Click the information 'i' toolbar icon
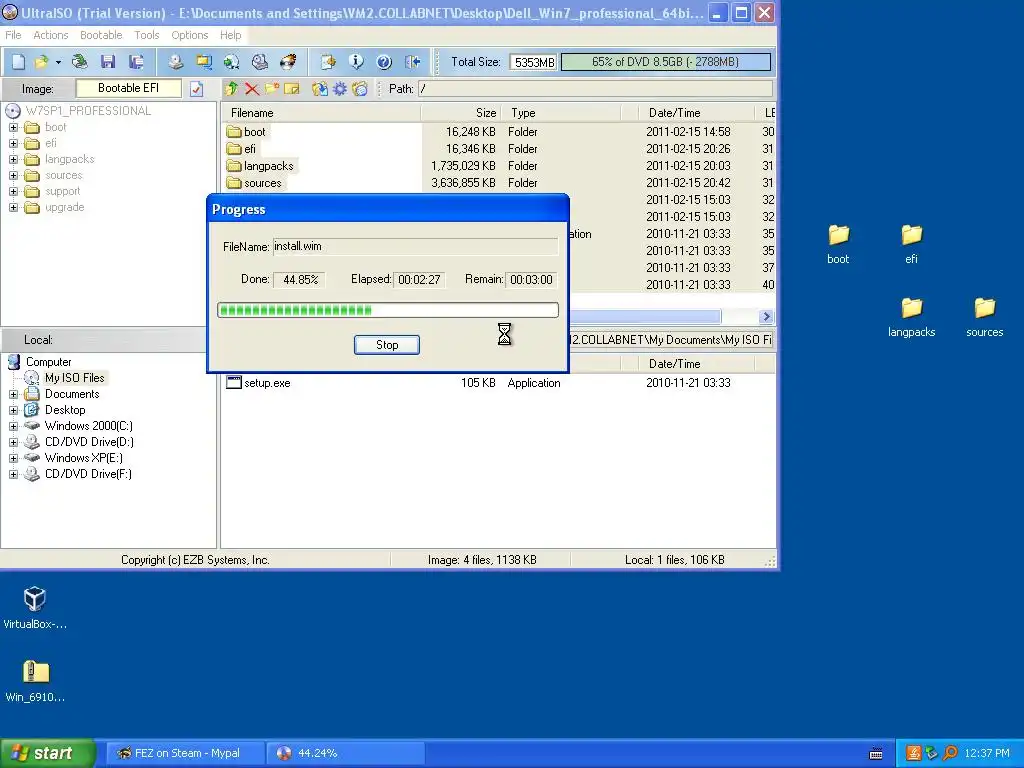 tap(356, 62)
